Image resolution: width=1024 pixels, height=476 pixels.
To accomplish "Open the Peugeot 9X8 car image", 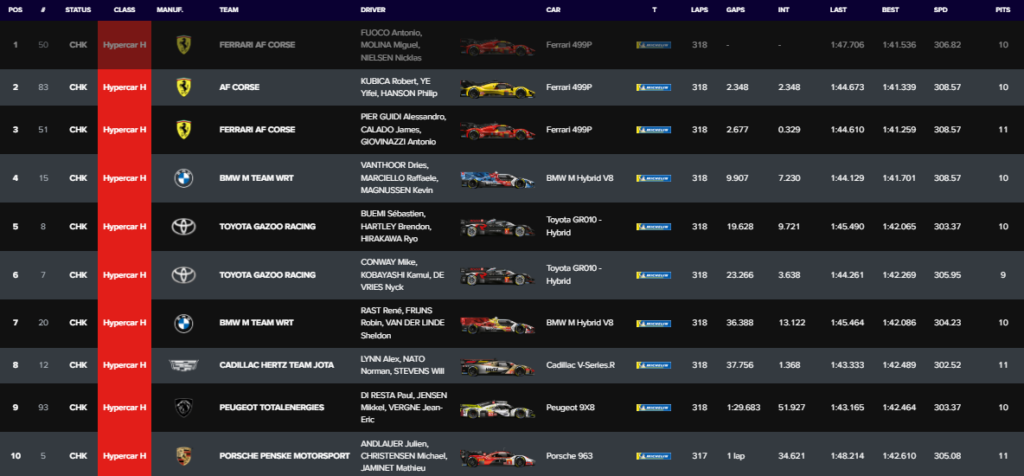I will coord(498,409).
